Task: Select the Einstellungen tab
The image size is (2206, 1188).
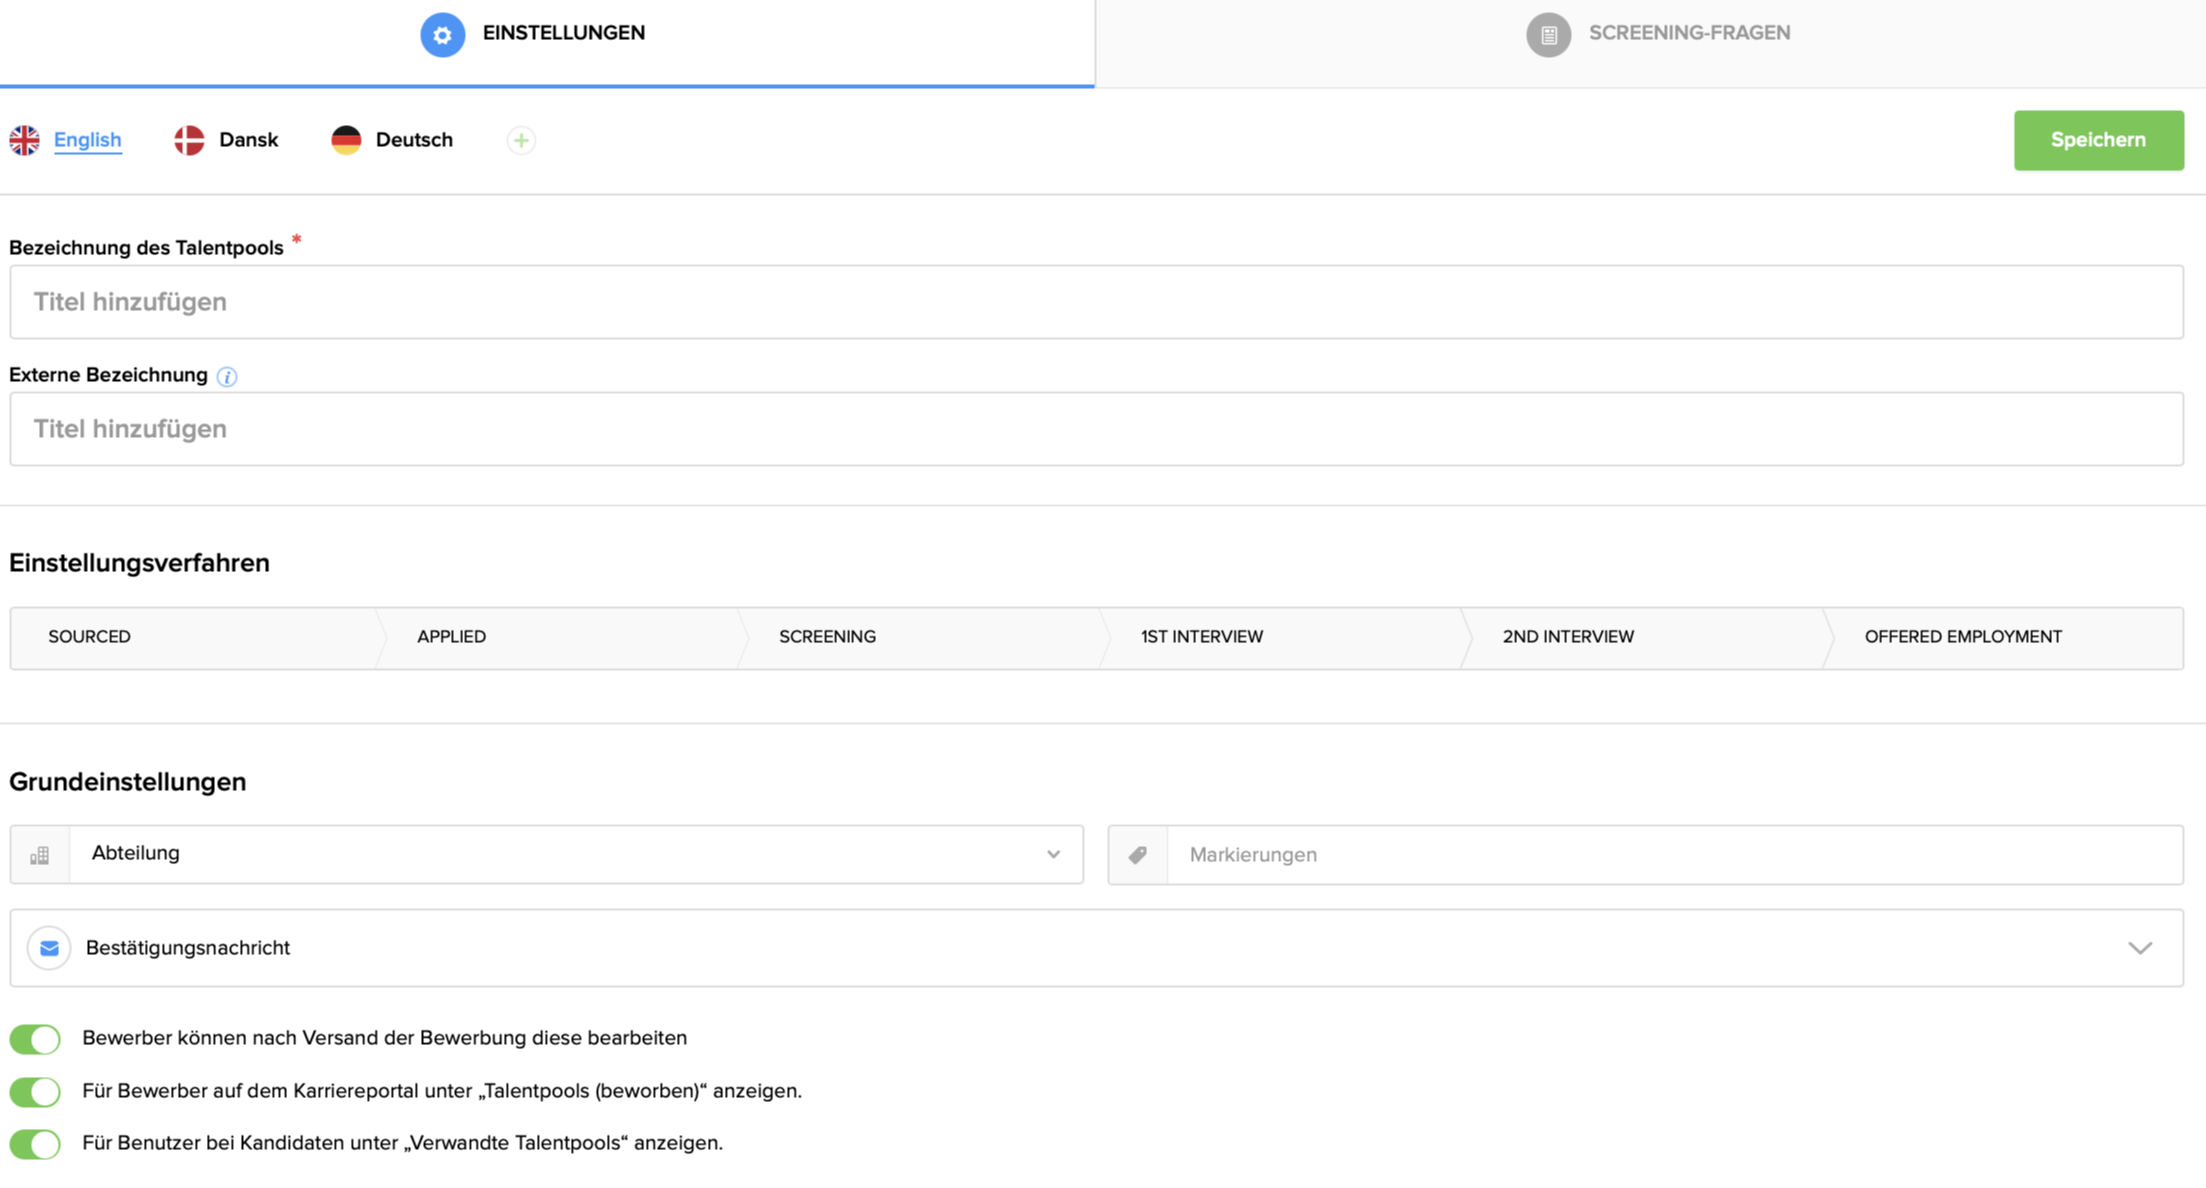Action: coord(564,32)
